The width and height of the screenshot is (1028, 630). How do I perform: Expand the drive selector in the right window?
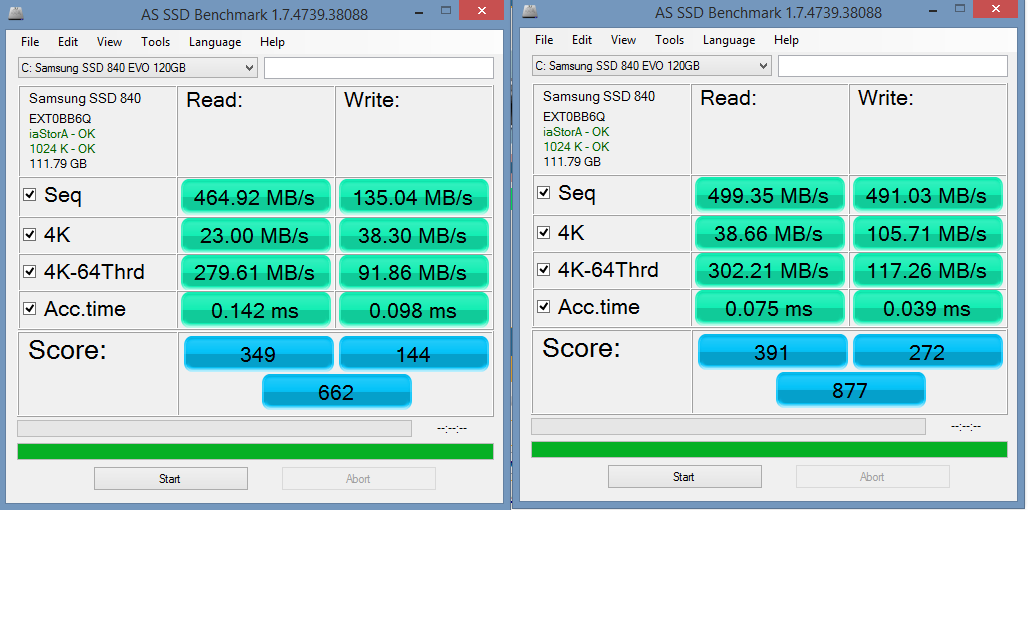pyautogui.click(x=763, y=66)
